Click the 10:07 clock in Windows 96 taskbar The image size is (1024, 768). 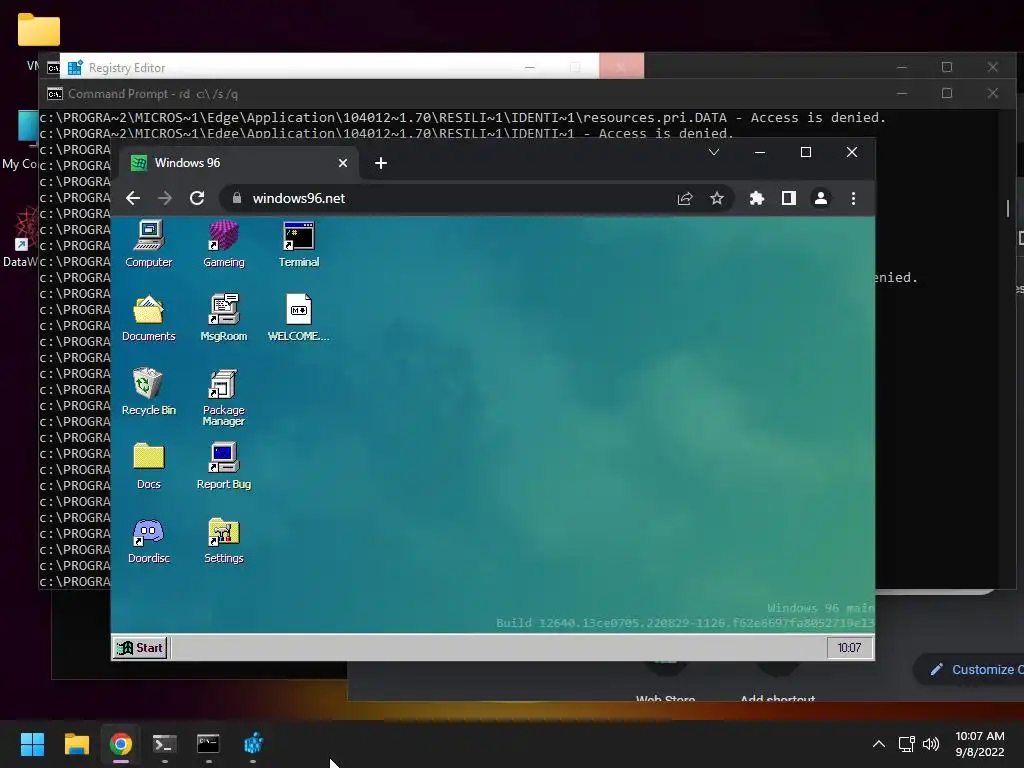[849, 648]
